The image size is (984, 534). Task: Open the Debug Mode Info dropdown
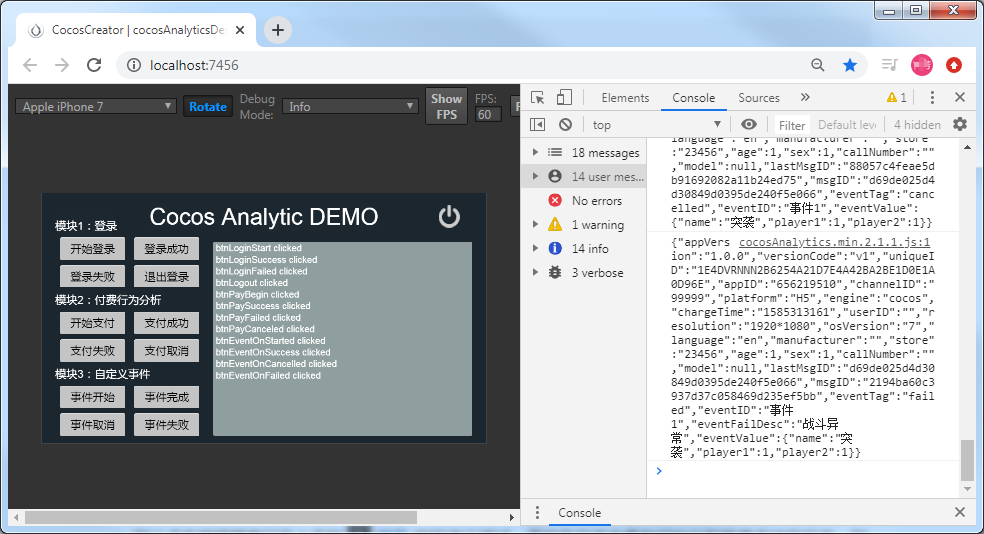click(x=350, y=107)
